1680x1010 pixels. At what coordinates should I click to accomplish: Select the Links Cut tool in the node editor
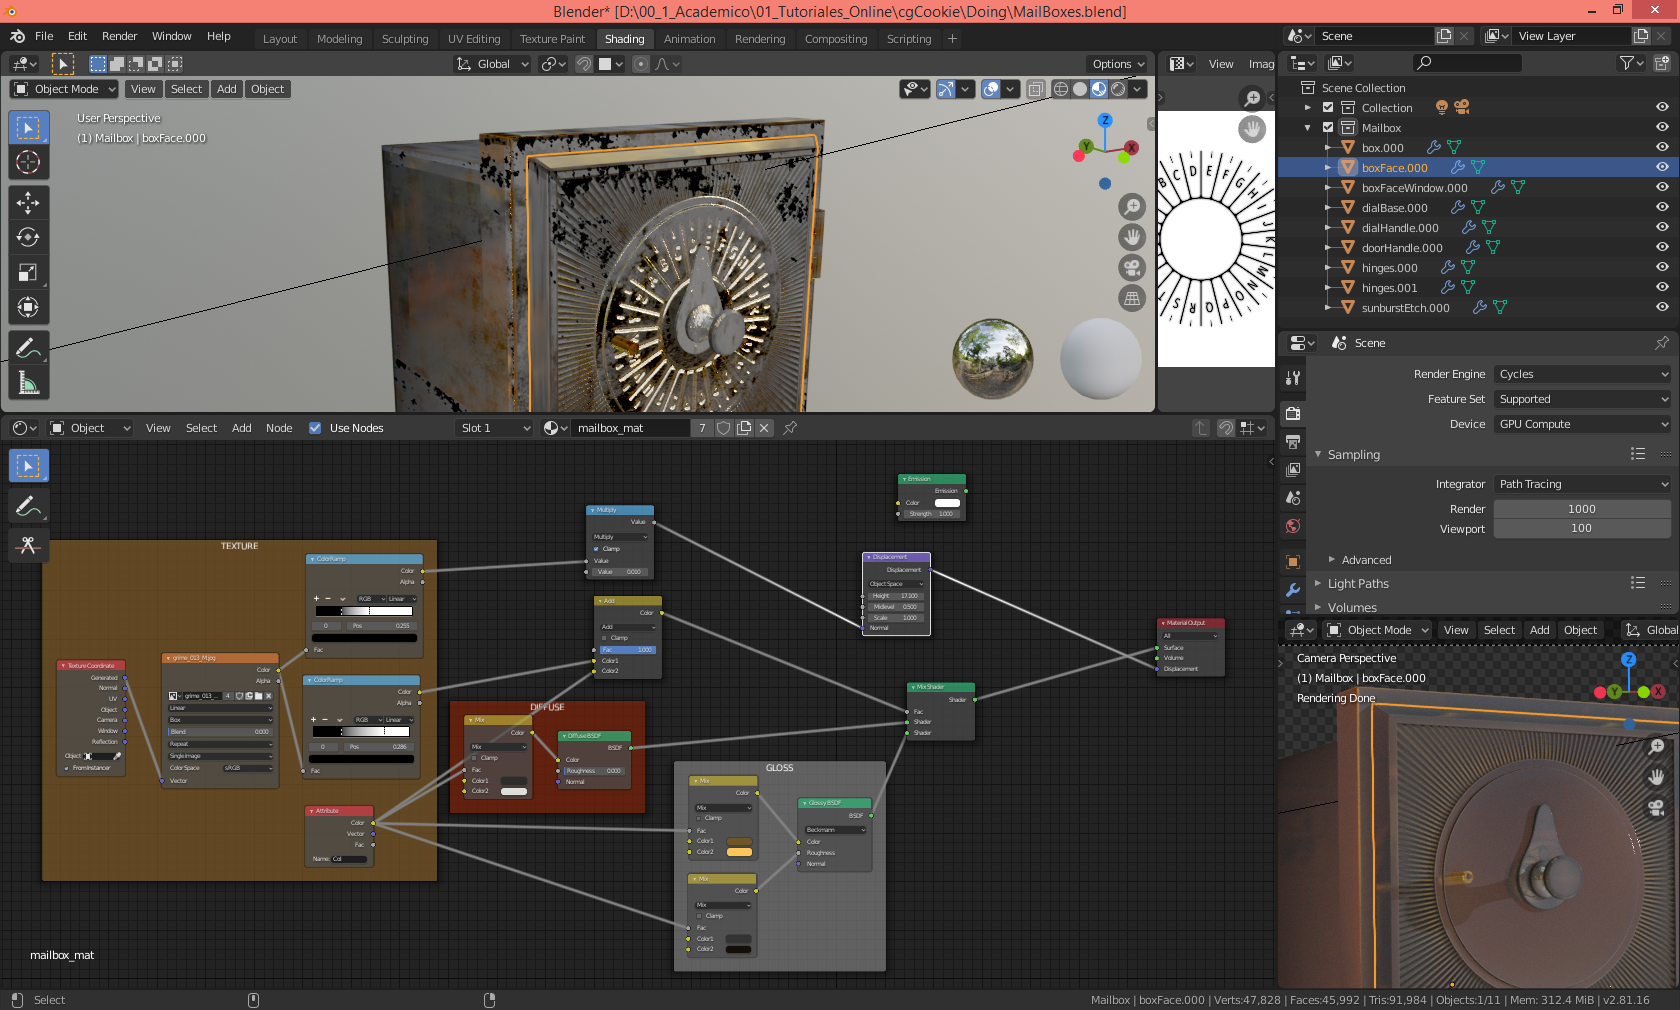click(28, 545)
